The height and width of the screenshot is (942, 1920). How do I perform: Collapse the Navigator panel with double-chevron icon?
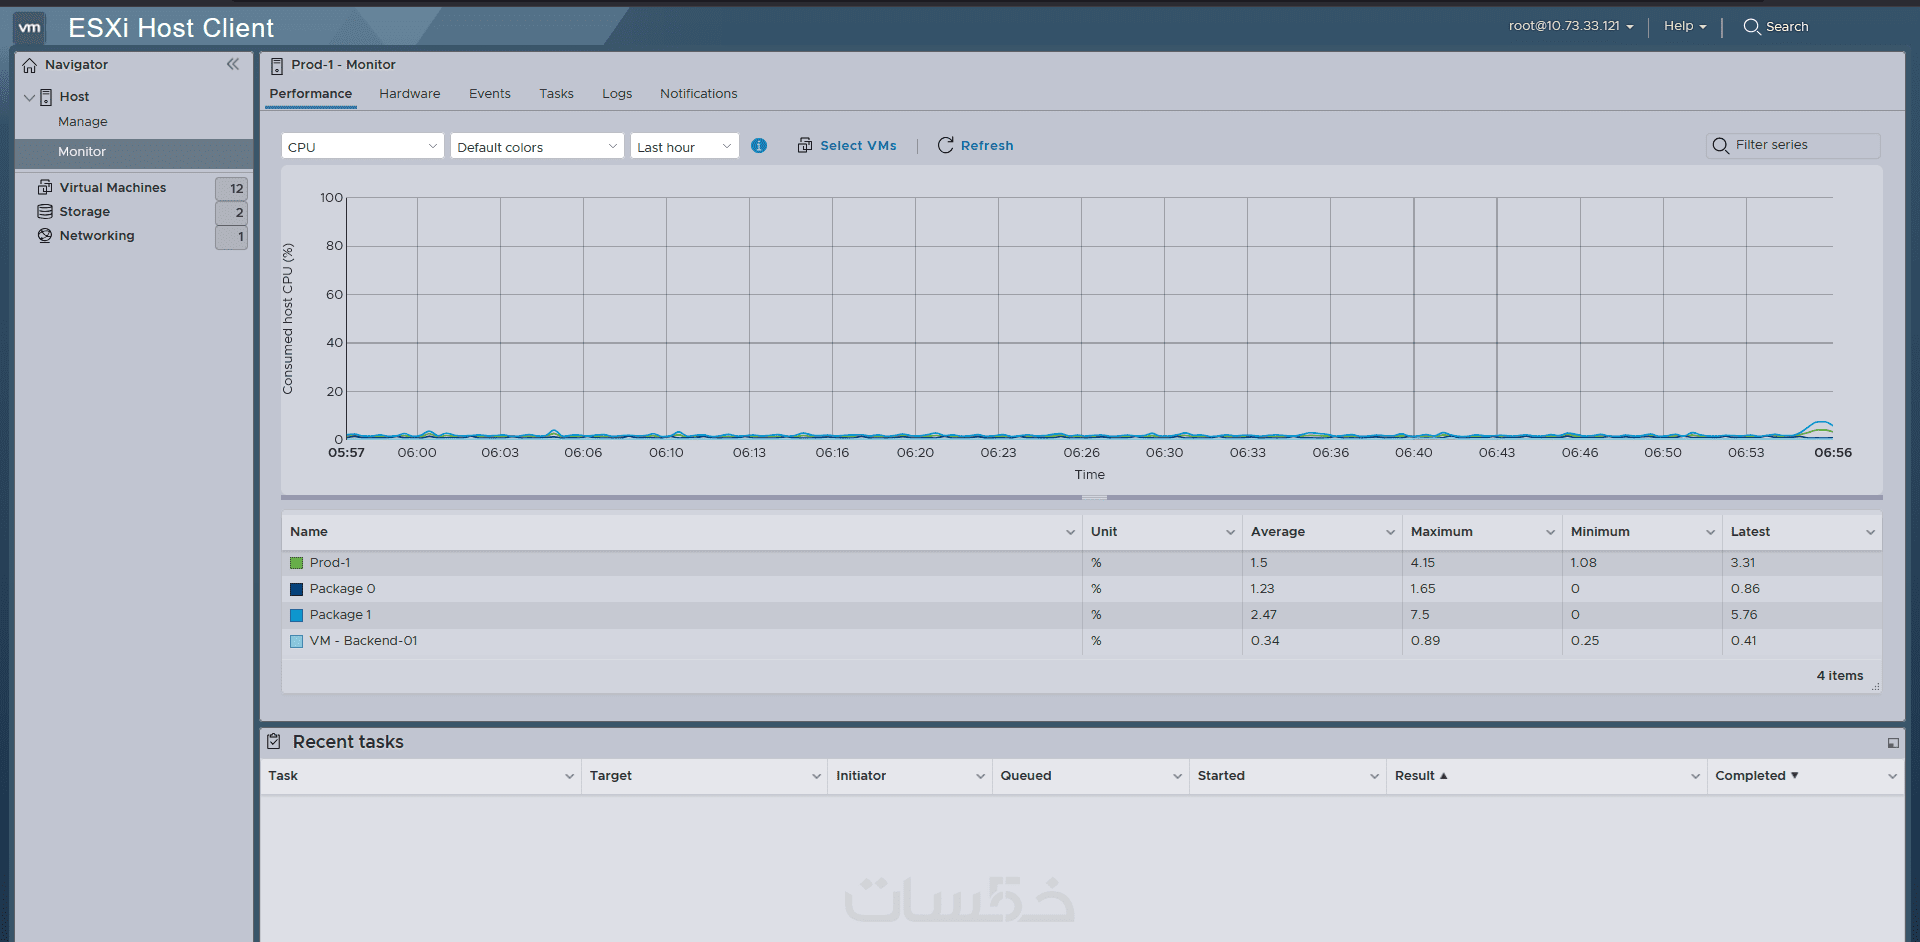[x=233, y=64]
